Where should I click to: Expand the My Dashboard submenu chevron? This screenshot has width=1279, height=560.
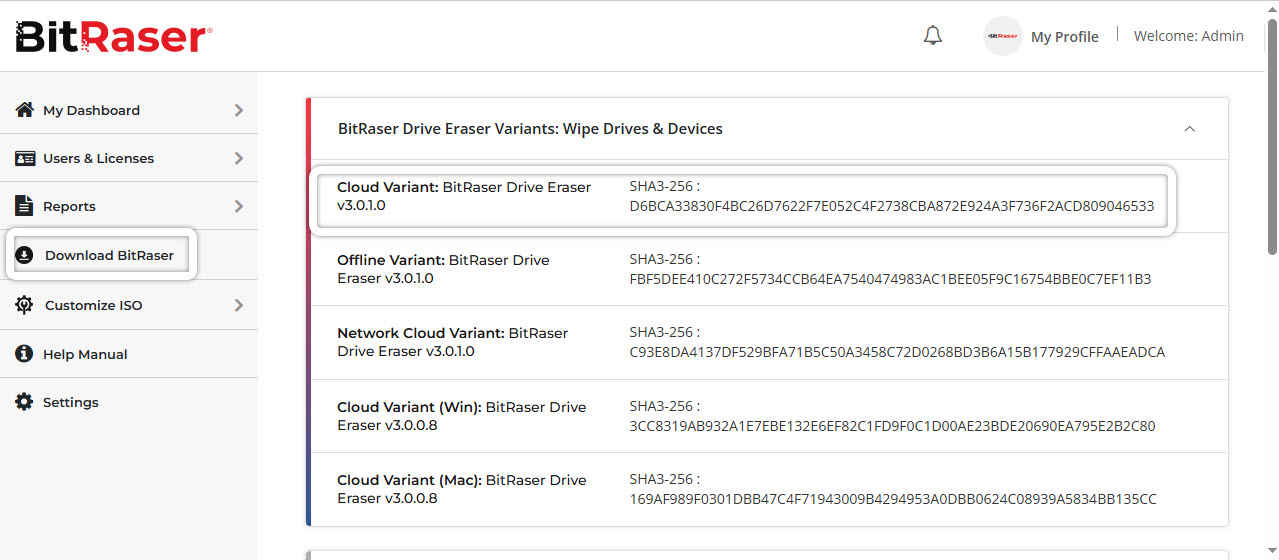click(x=238, y=110)
